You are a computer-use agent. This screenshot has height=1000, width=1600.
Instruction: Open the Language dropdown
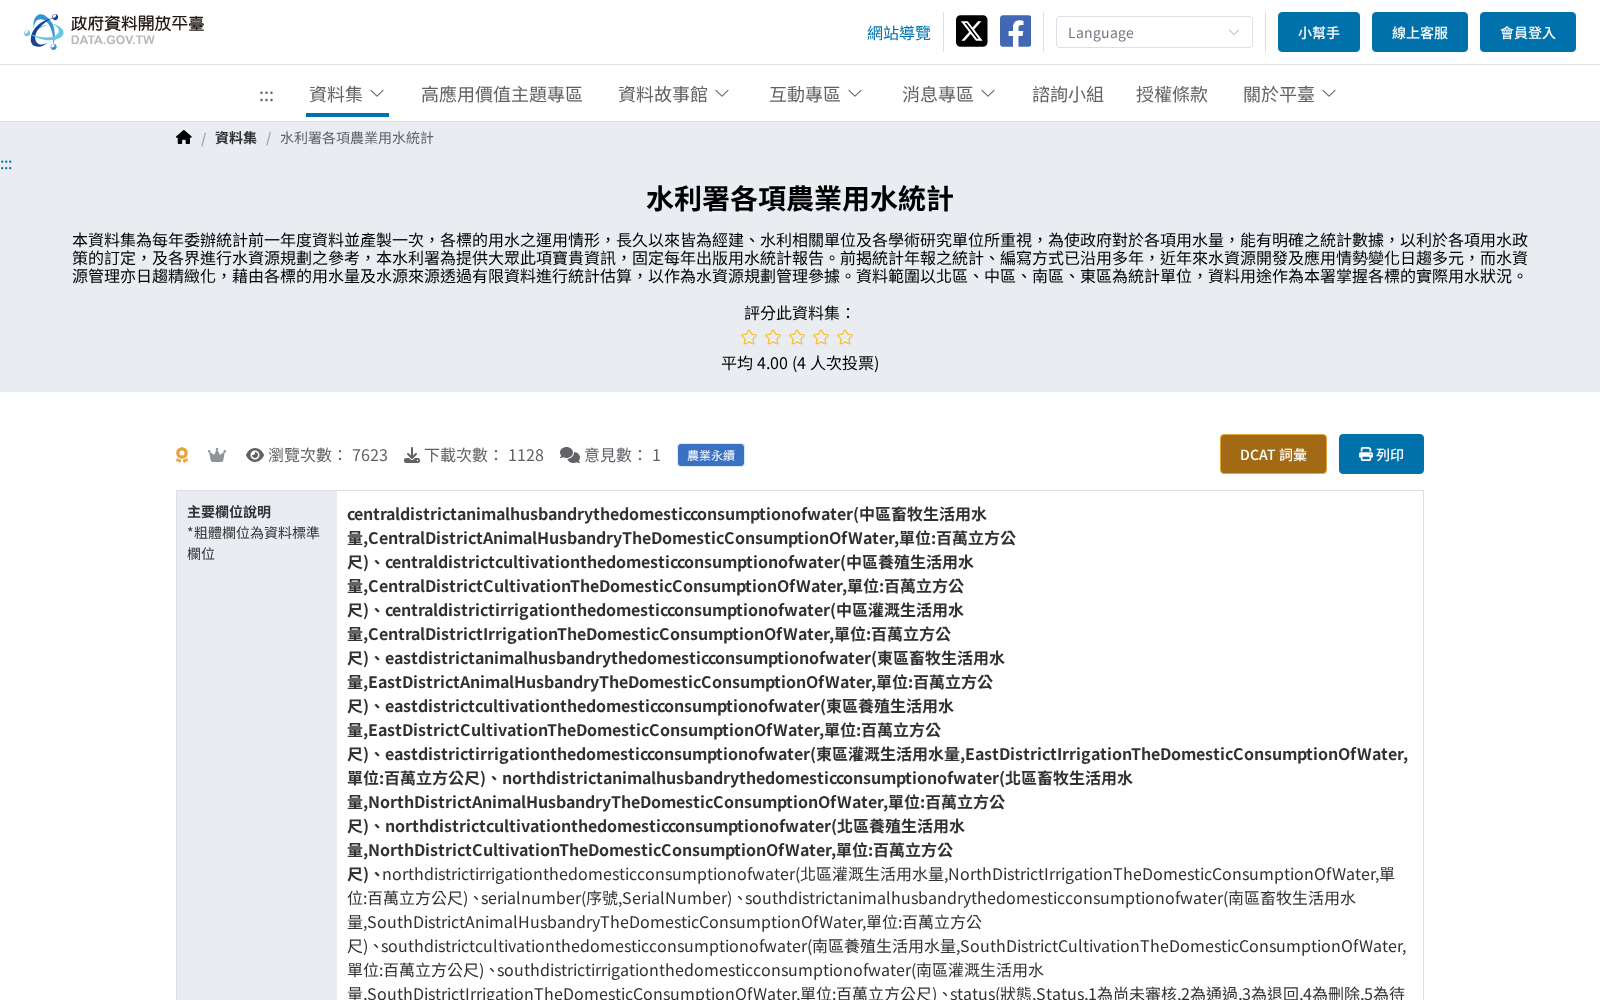click(x=1154, y=32)
